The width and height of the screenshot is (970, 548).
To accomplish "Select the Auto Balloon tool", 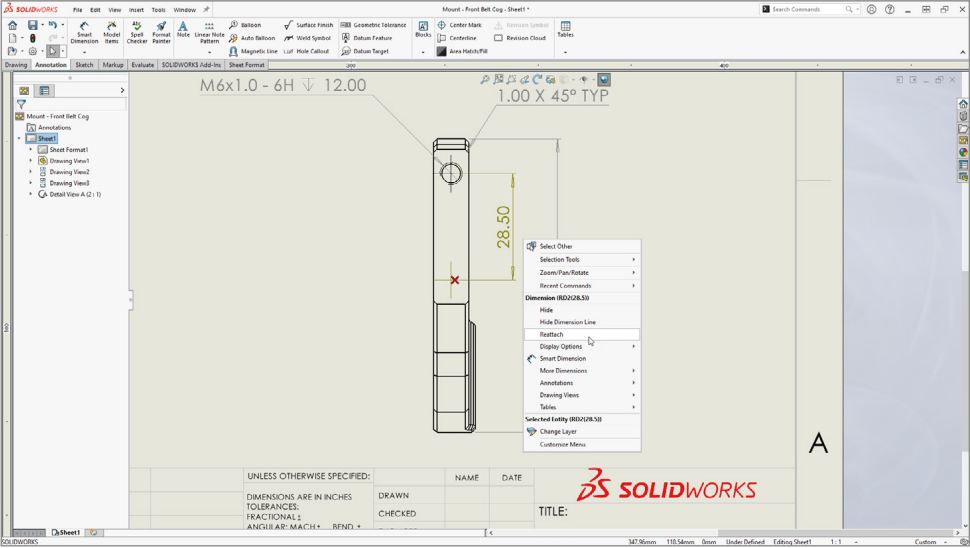I will point(252,38).
